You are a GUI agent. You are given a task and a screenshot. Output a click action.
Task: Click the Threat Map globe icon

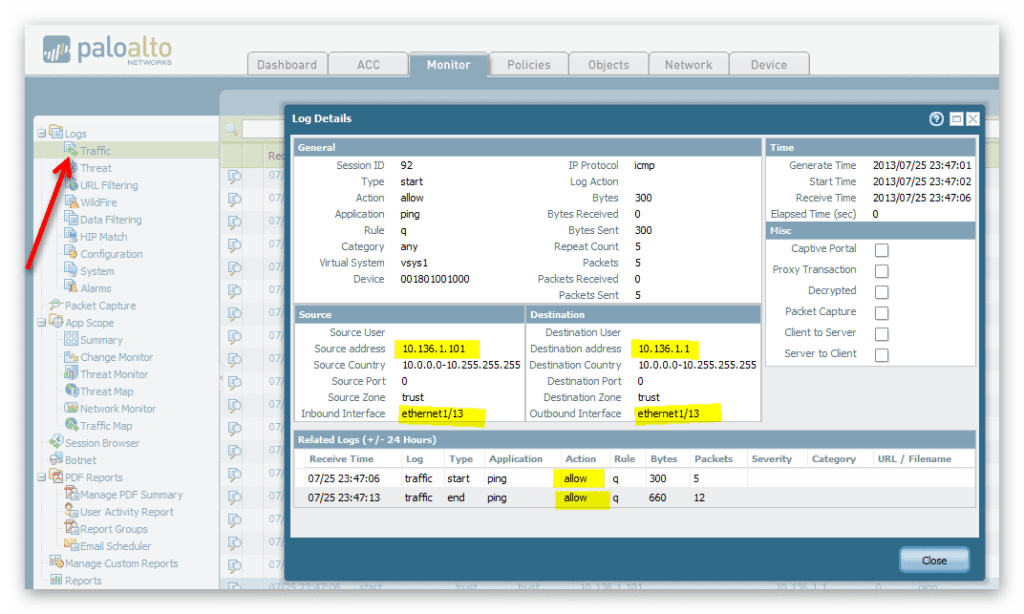(x=71, y=391)
